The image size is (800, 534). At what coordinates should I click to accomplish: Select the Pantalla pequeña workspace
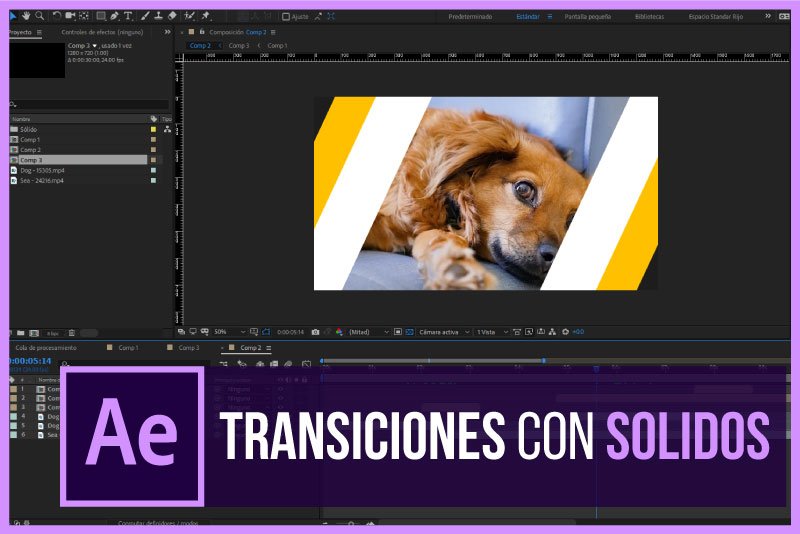point(587,17)
